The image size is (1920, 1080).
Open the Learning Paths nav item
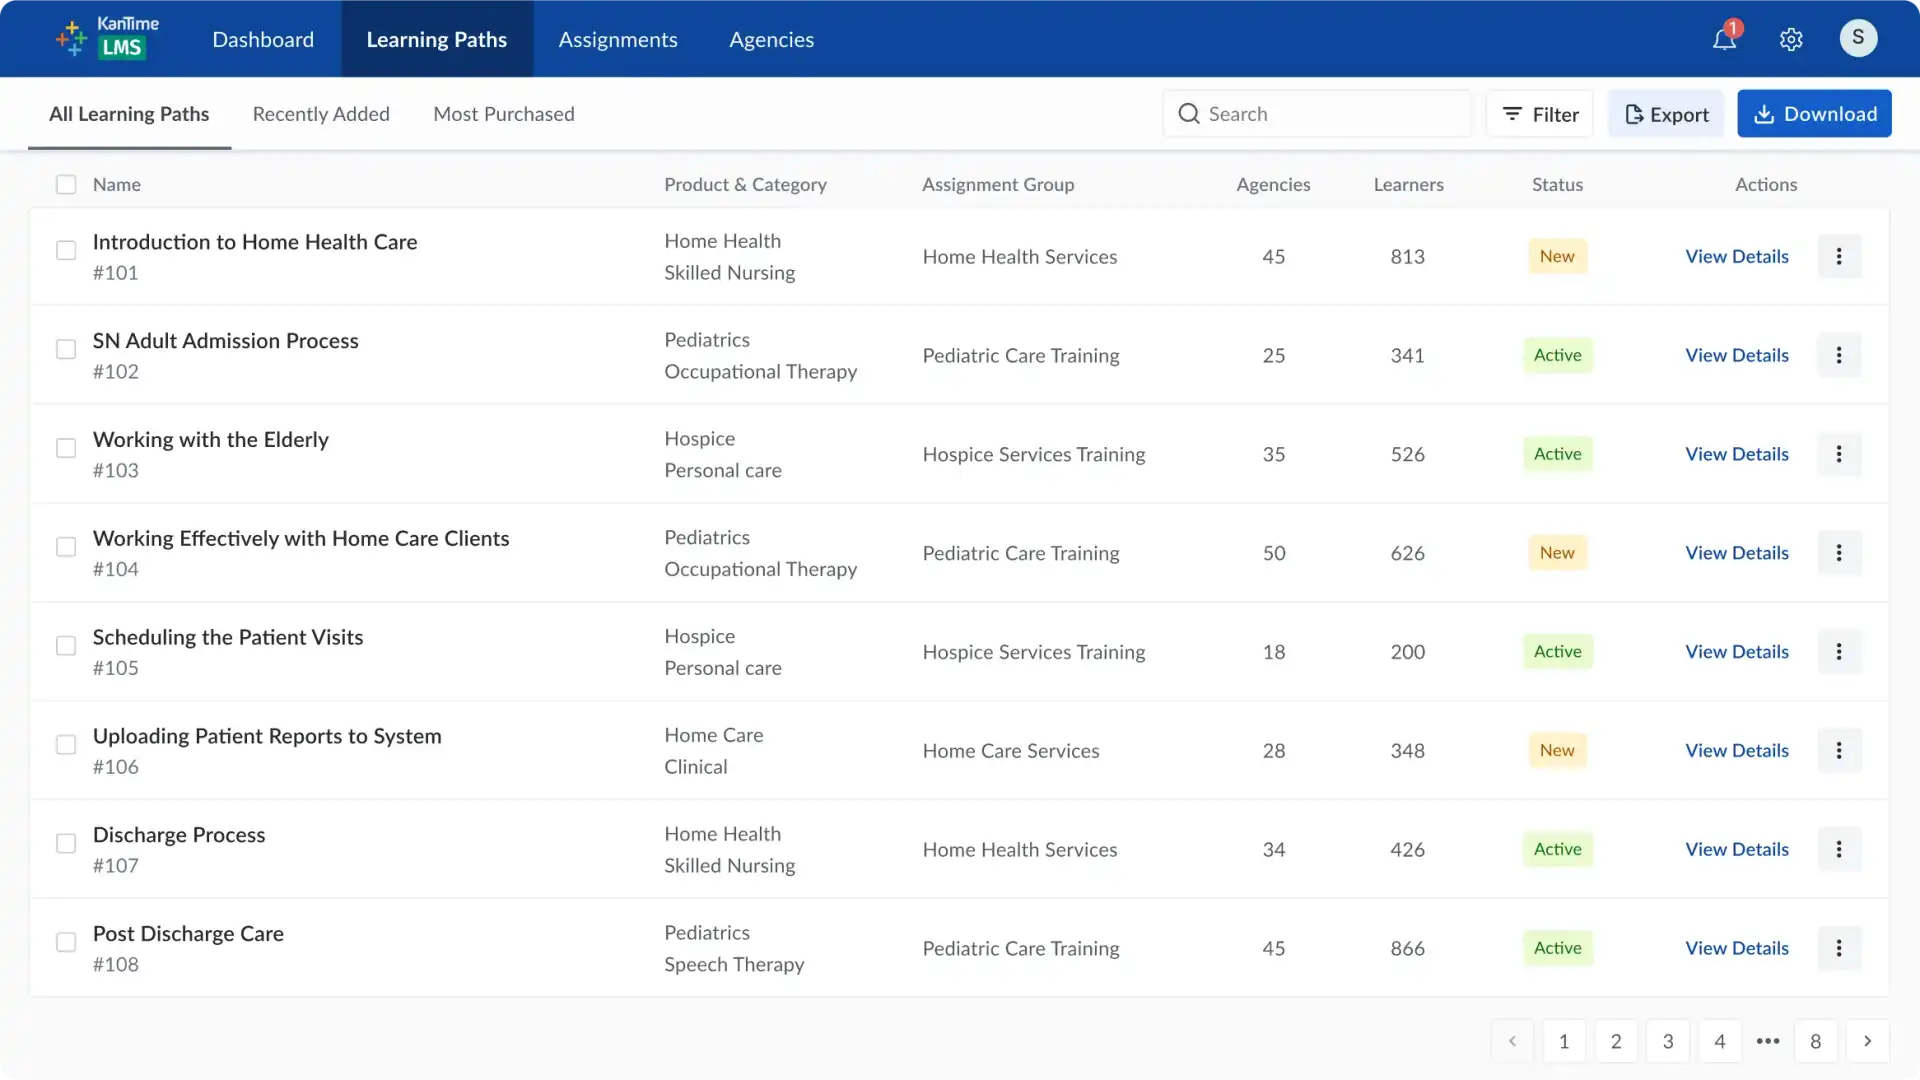coord(437,39)
